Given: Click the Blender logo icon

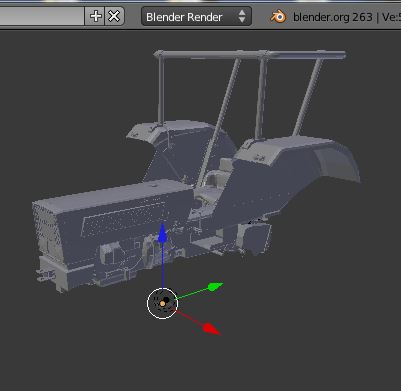Looking at the screenshot, I should coord(278,16).
